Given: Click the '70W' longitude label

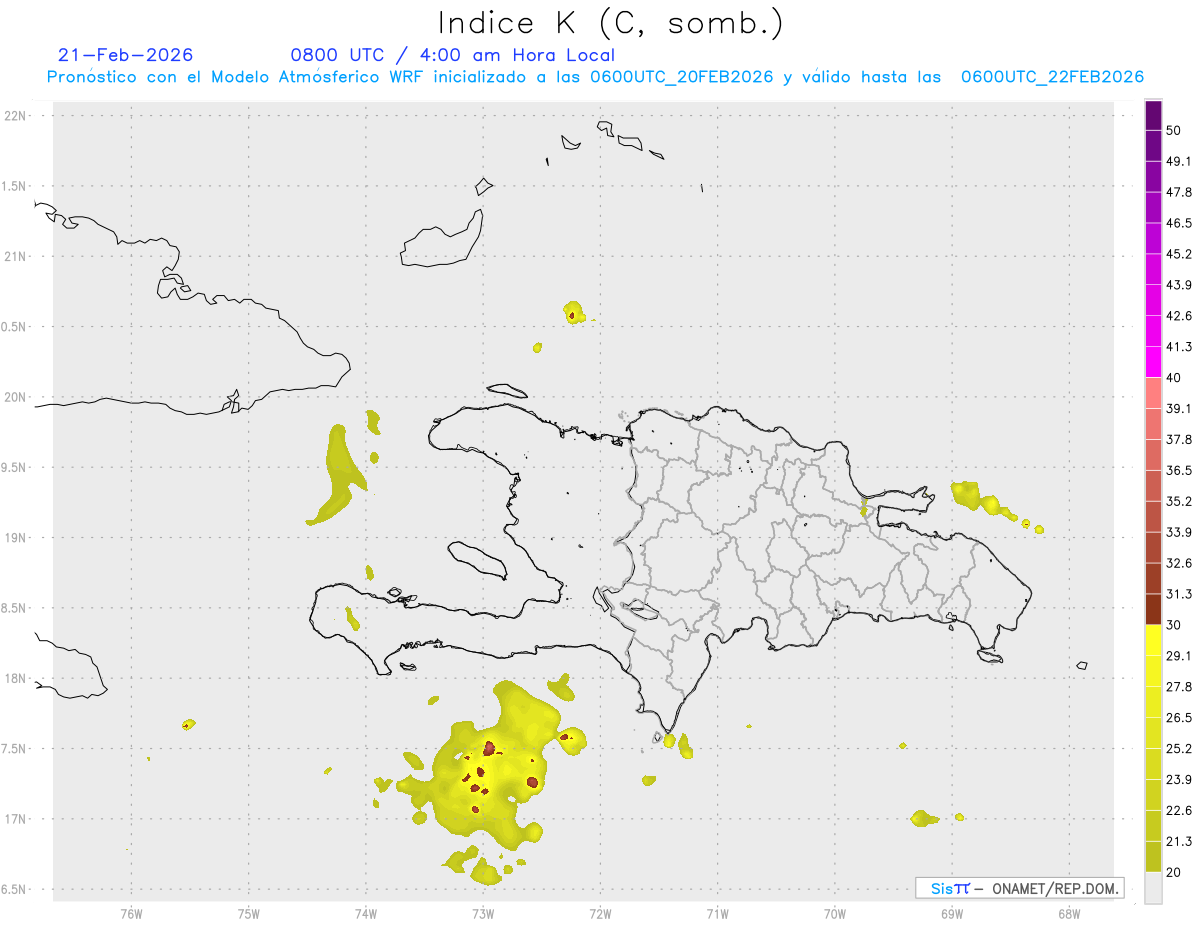Looking at the screenshot, I should (x=834, y=914).
